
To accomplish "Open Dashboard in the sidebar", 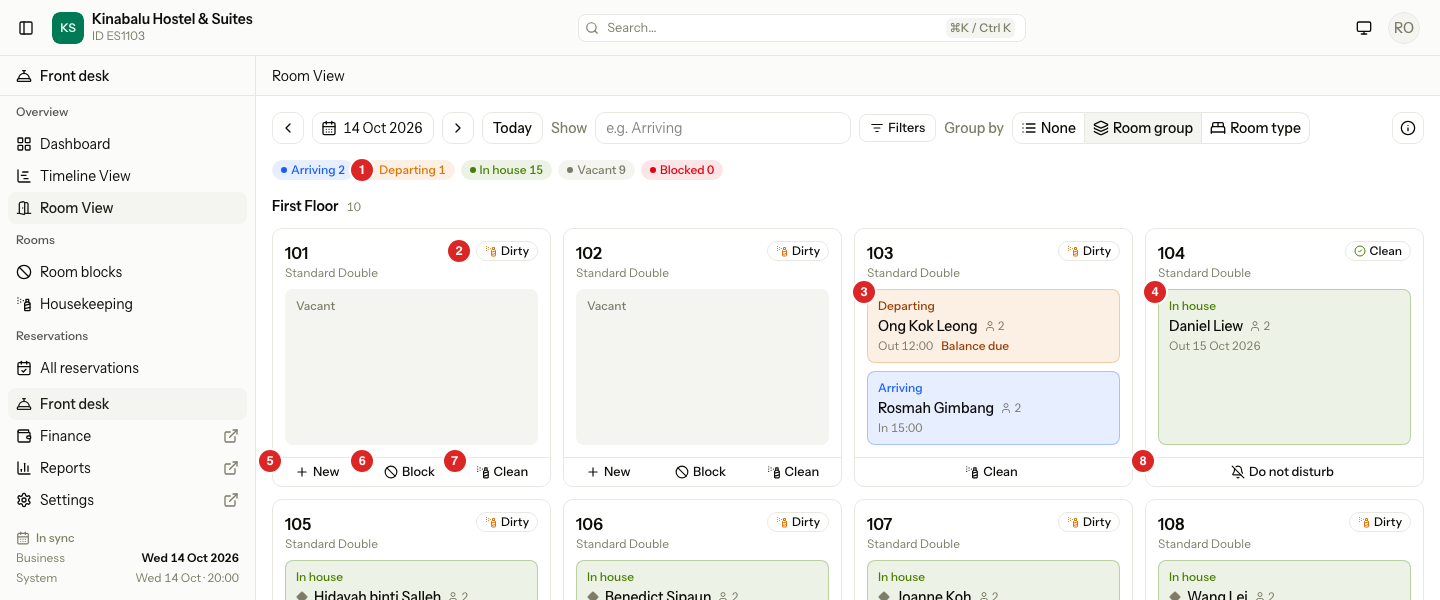I will [x=127, y=144].
